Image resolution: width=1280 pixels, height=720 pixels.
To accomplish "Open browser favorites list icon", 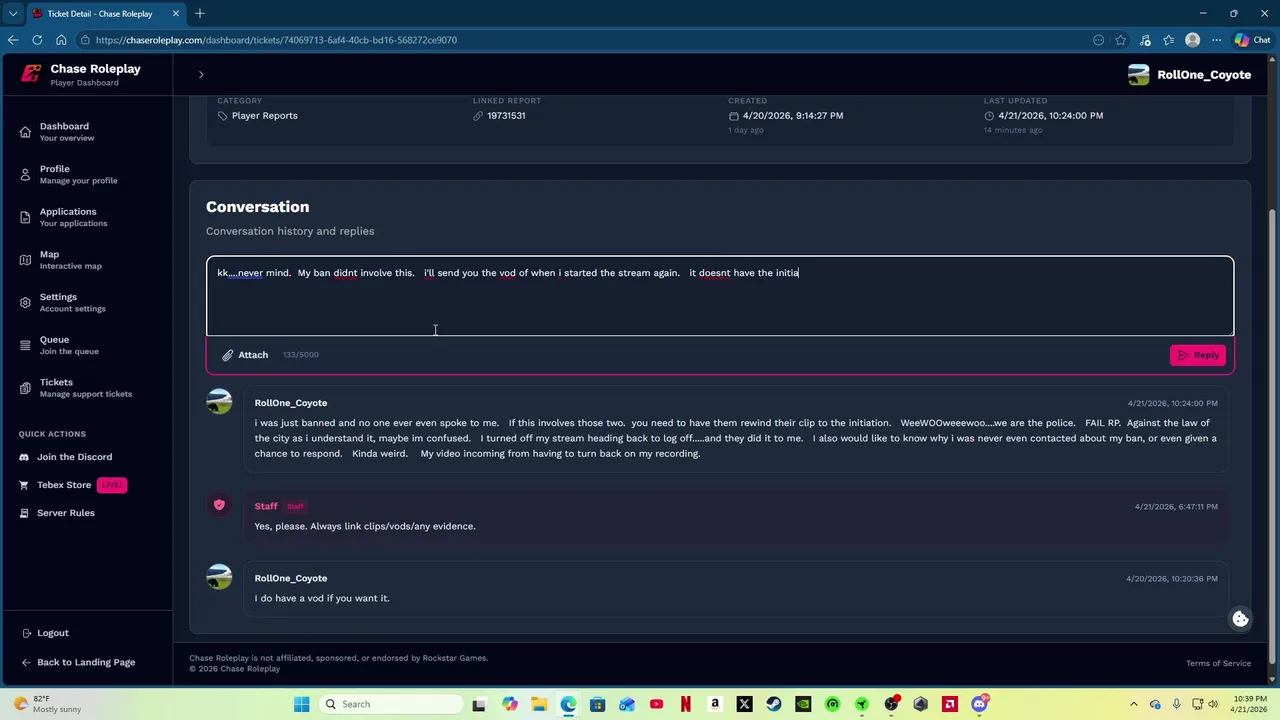I will click(x=1169, y=40).
